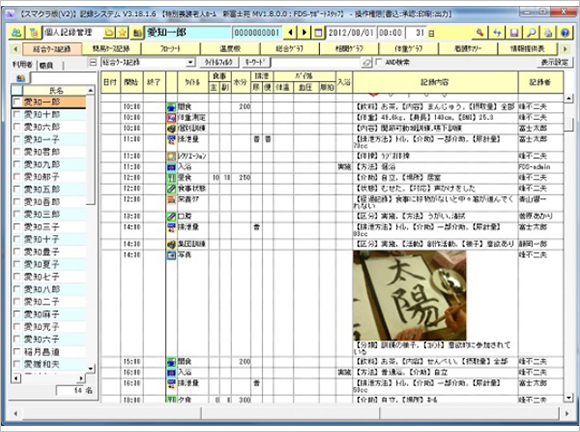This screenshot has width=580, height=432.
Task: Click the star favorites icon
Action: pyautogui.click(x=122, y=33)
